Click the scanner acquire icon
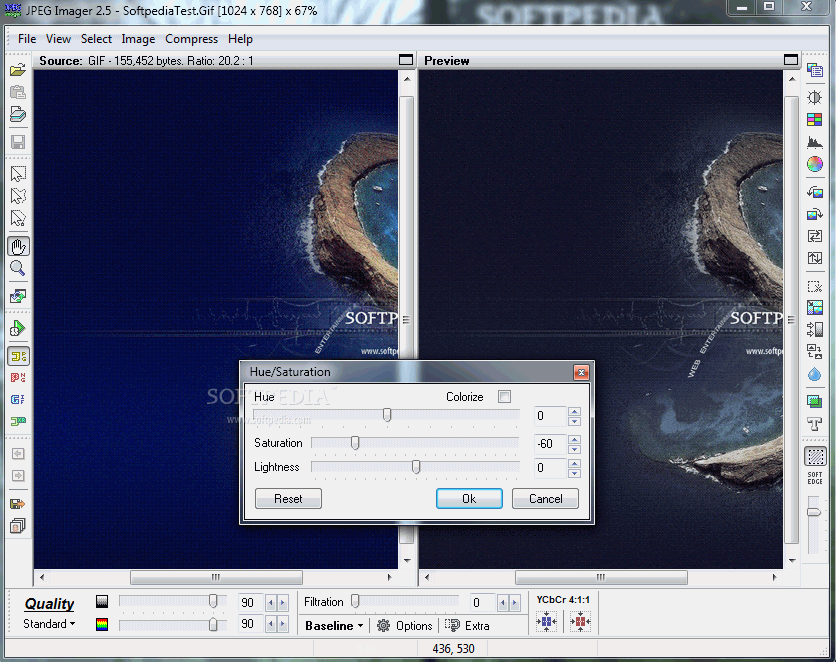 pos(18,114)
